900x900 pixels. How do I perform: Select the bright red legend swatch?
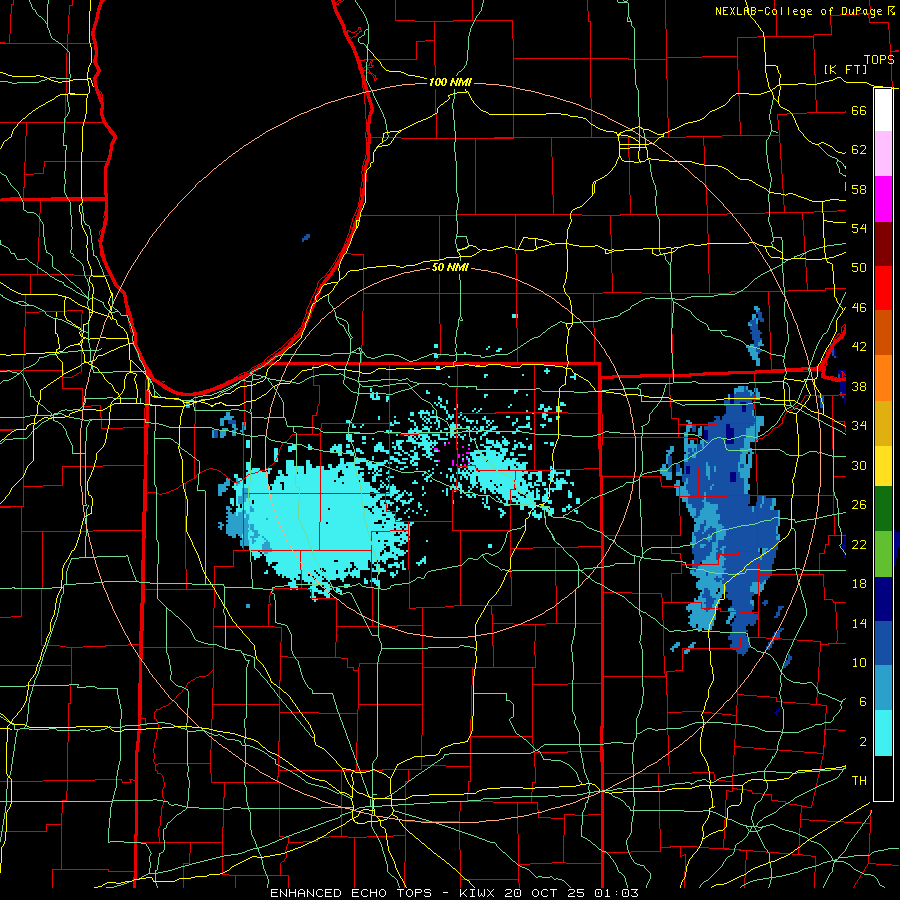pyautogui.click(x=883, y=288)
